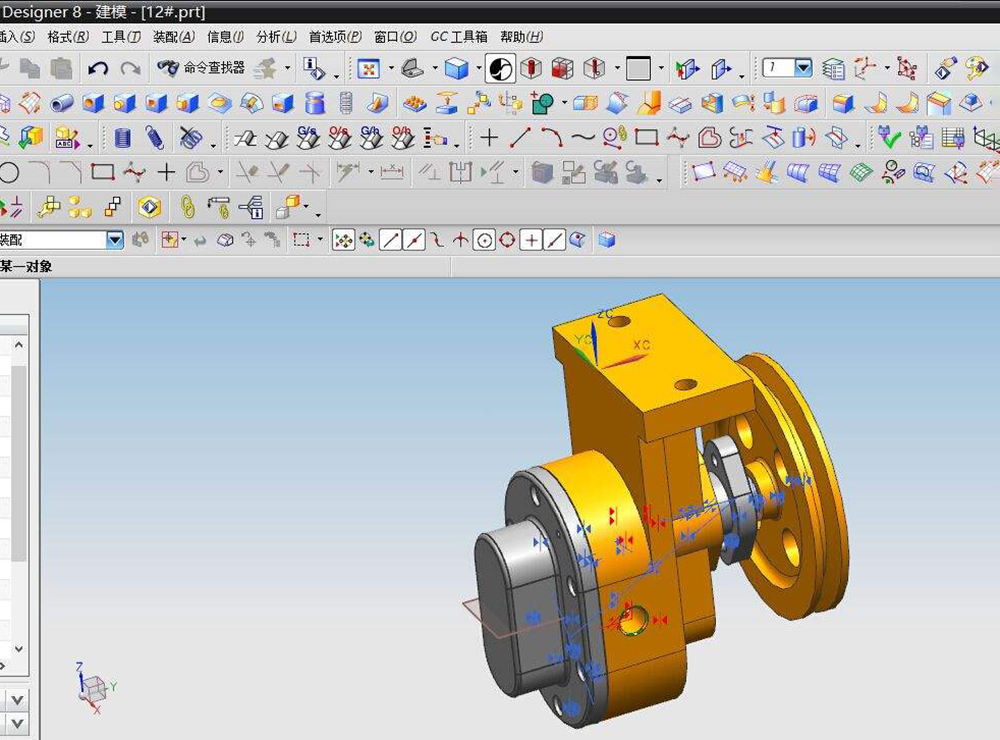Viewport: 1000px width, 740px height.
Task: Click the yellow chain link icon
Action: [x=187, y=207]
